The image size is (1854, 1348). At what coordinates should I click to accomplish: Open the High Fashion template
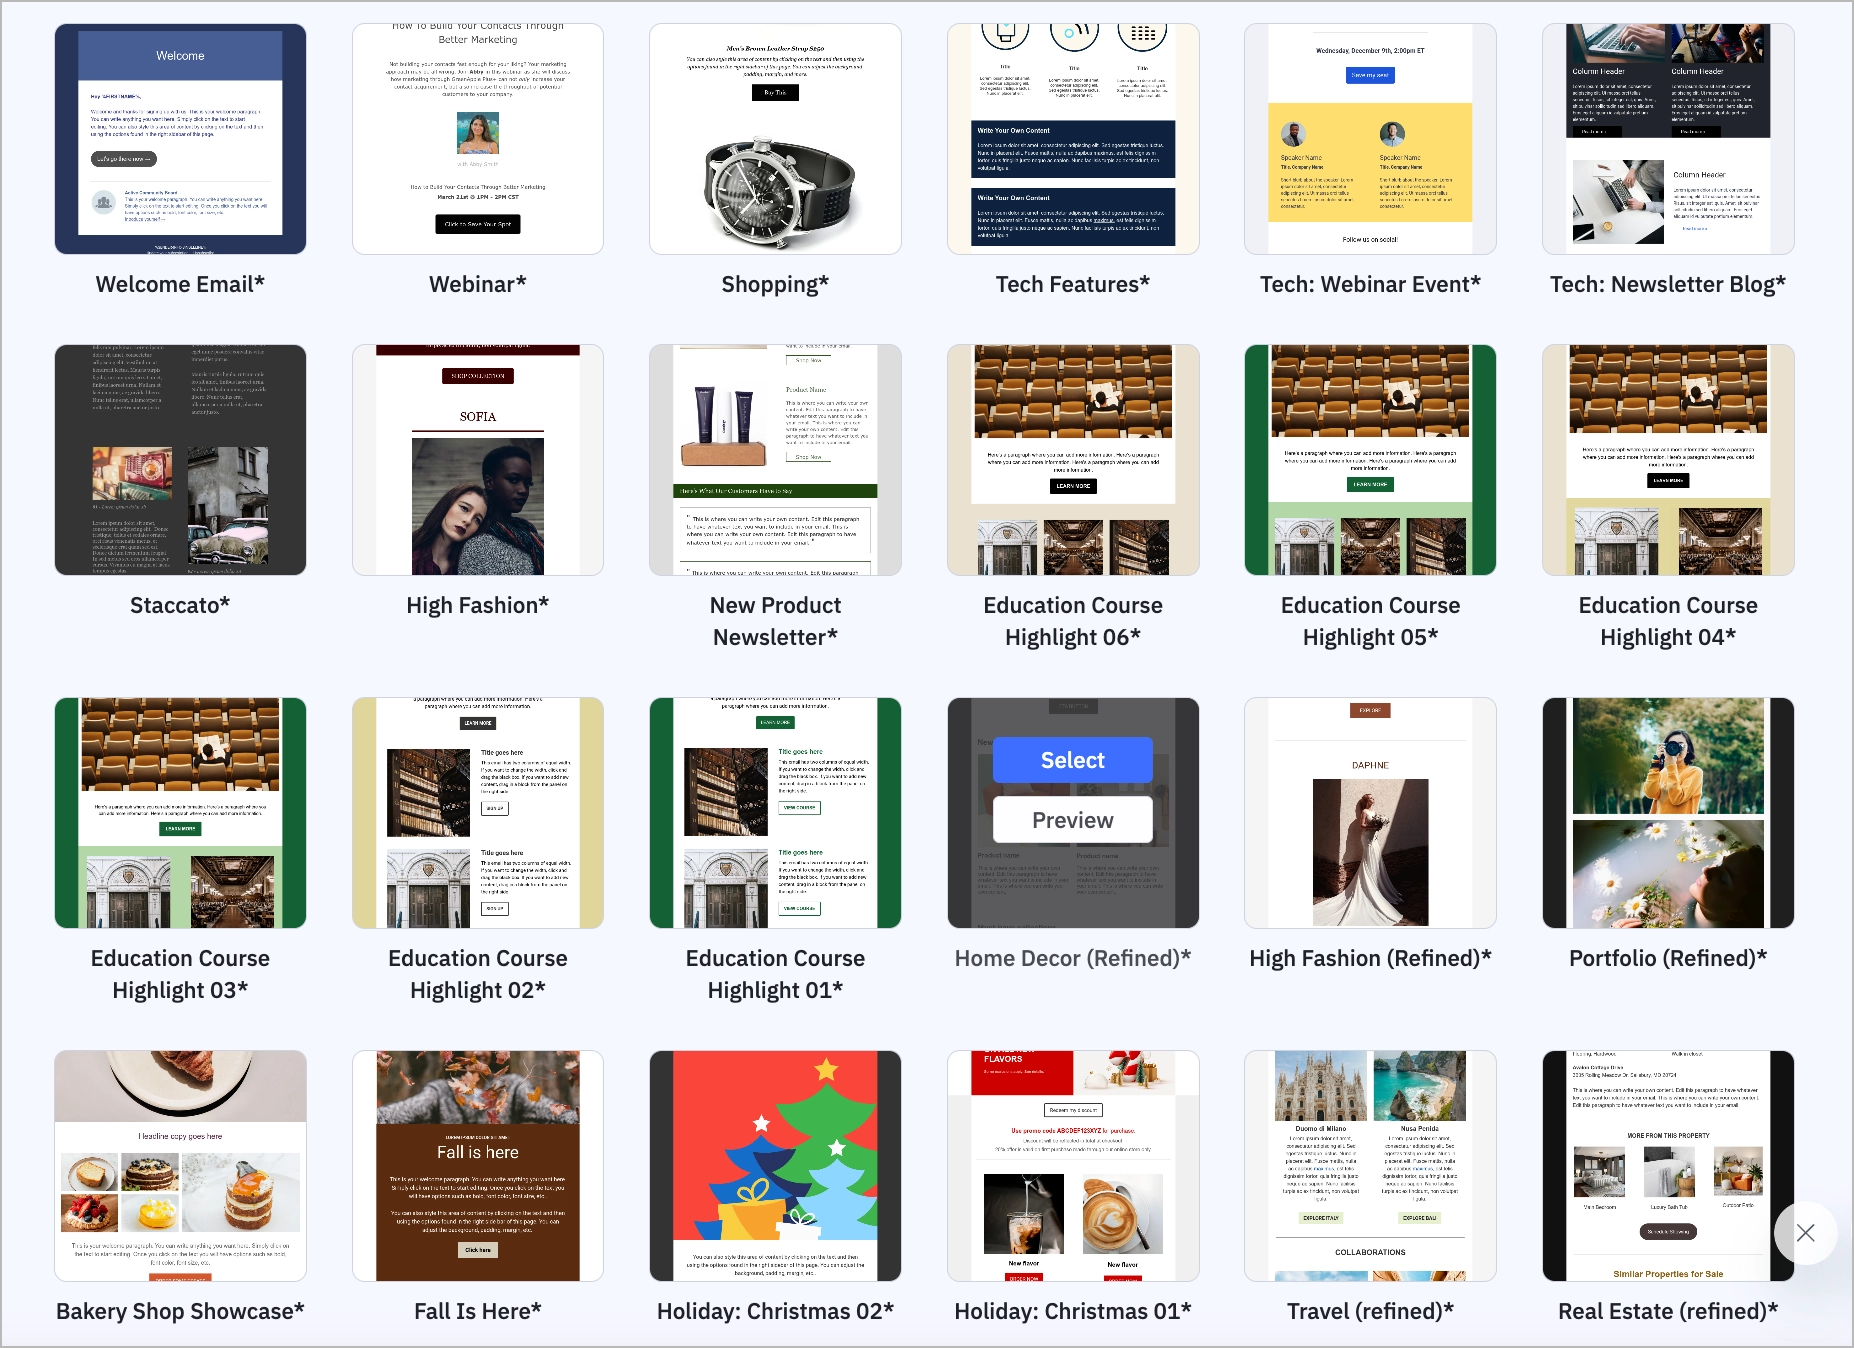pyautogui.click(x=477, y=459)
